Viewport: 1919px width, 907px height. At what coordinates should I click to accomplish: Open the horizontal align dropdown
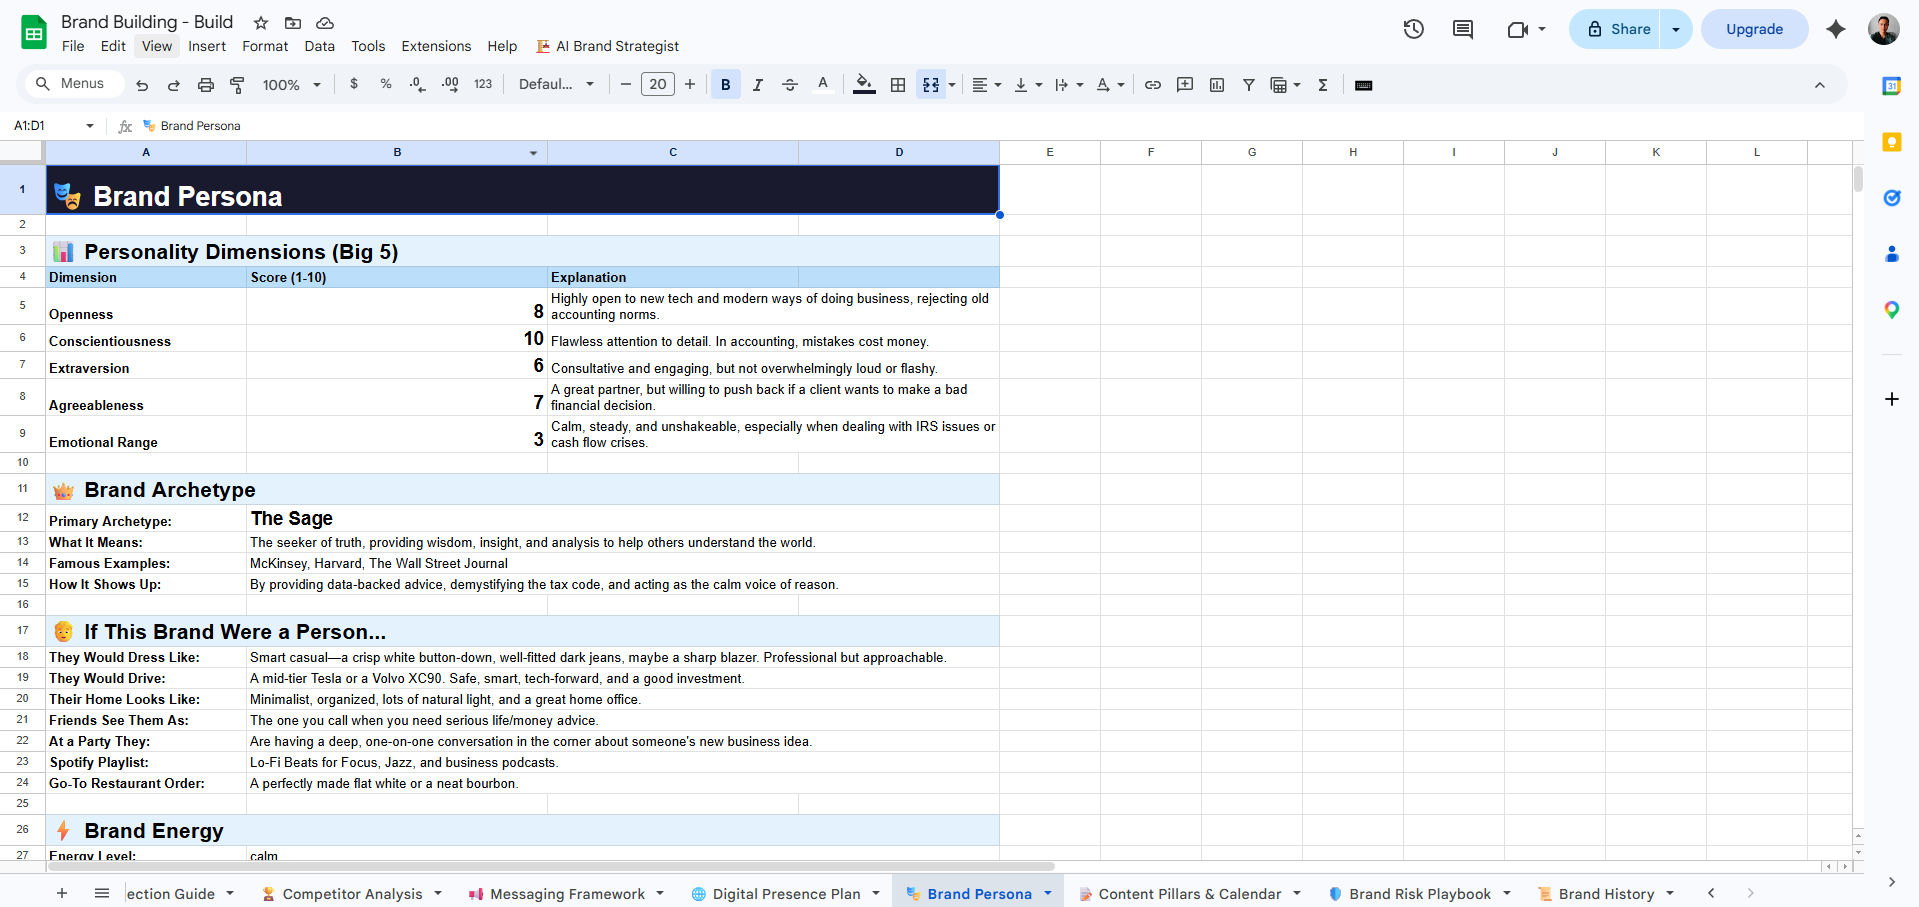click(987, 85)
